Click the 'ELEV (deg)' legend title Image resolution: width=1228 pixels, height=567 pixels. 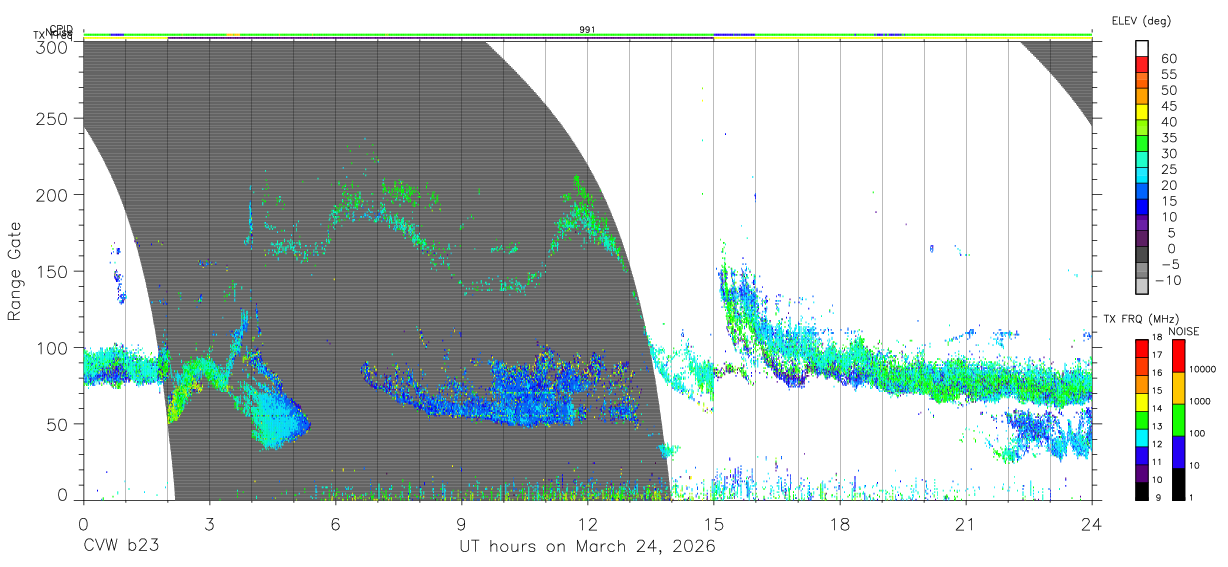pos(1141,20)
